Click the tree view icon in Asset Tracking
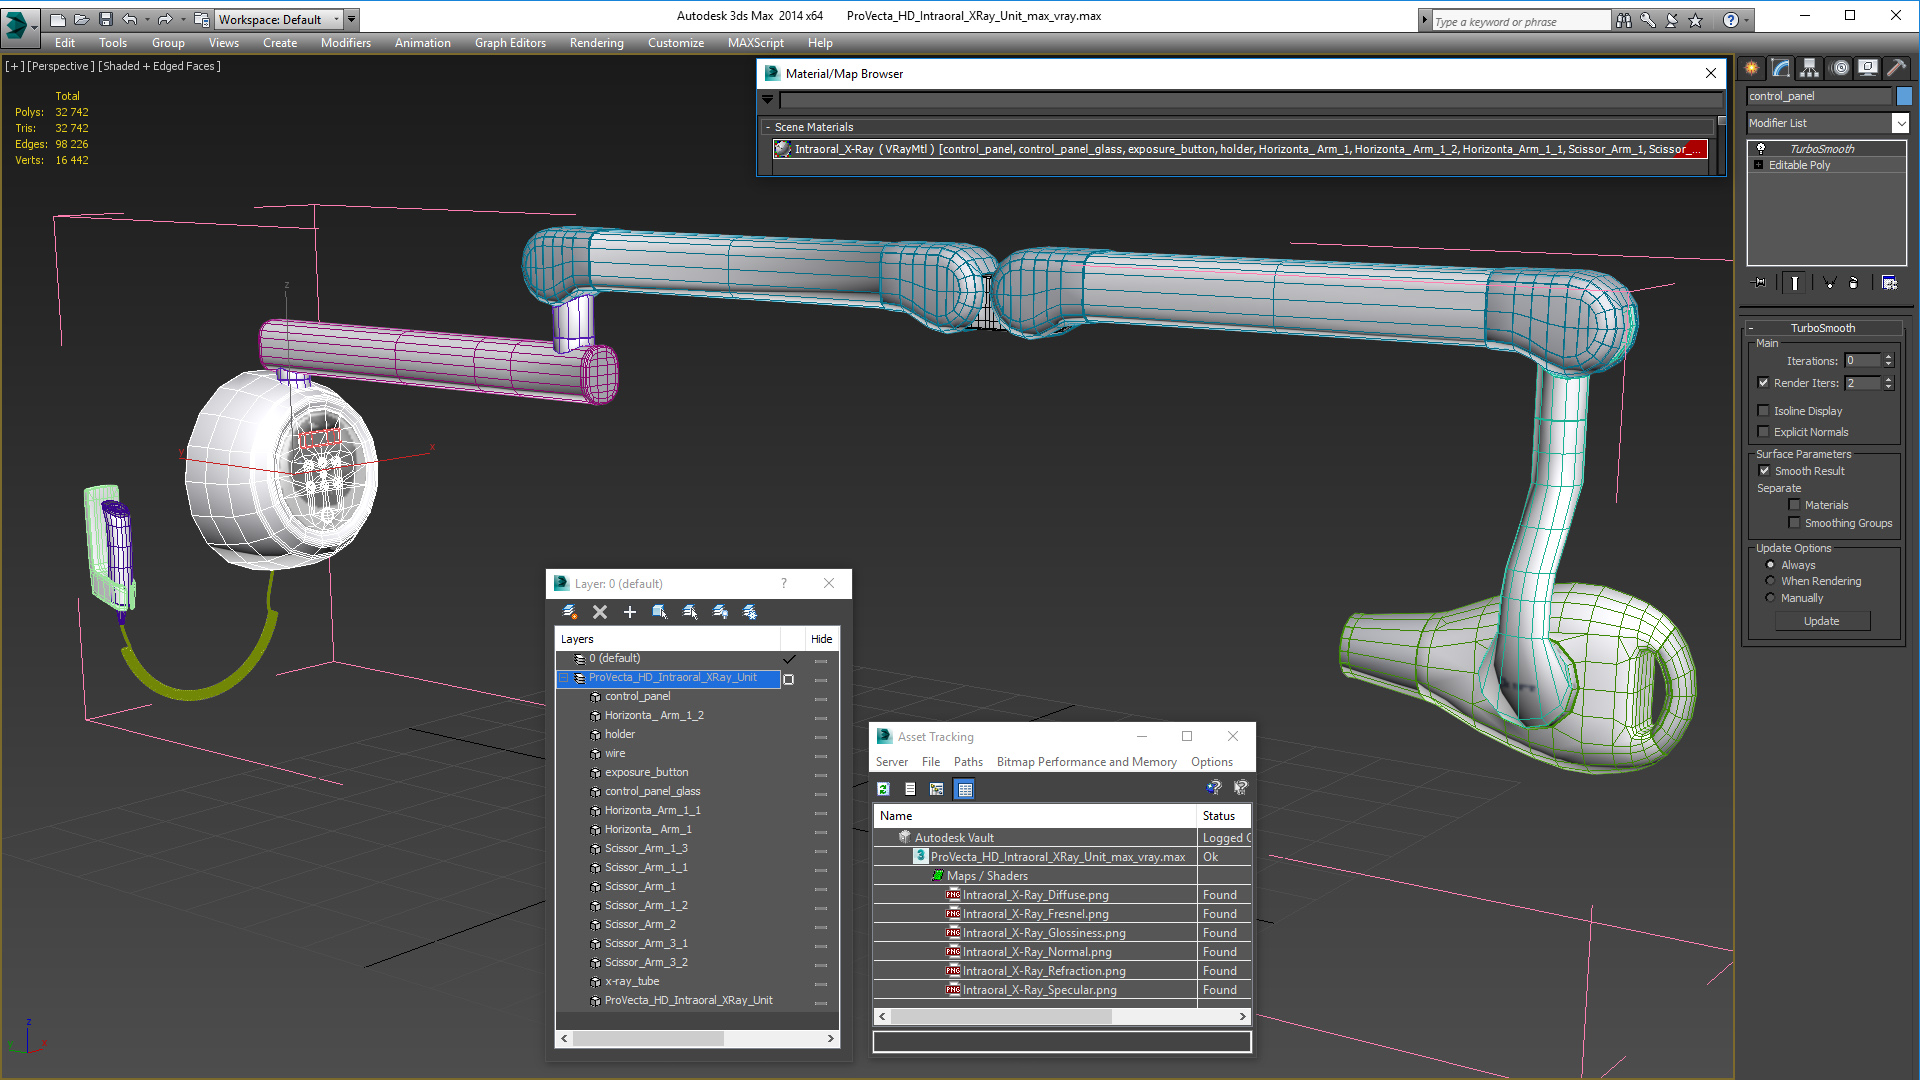 [937, 789]
